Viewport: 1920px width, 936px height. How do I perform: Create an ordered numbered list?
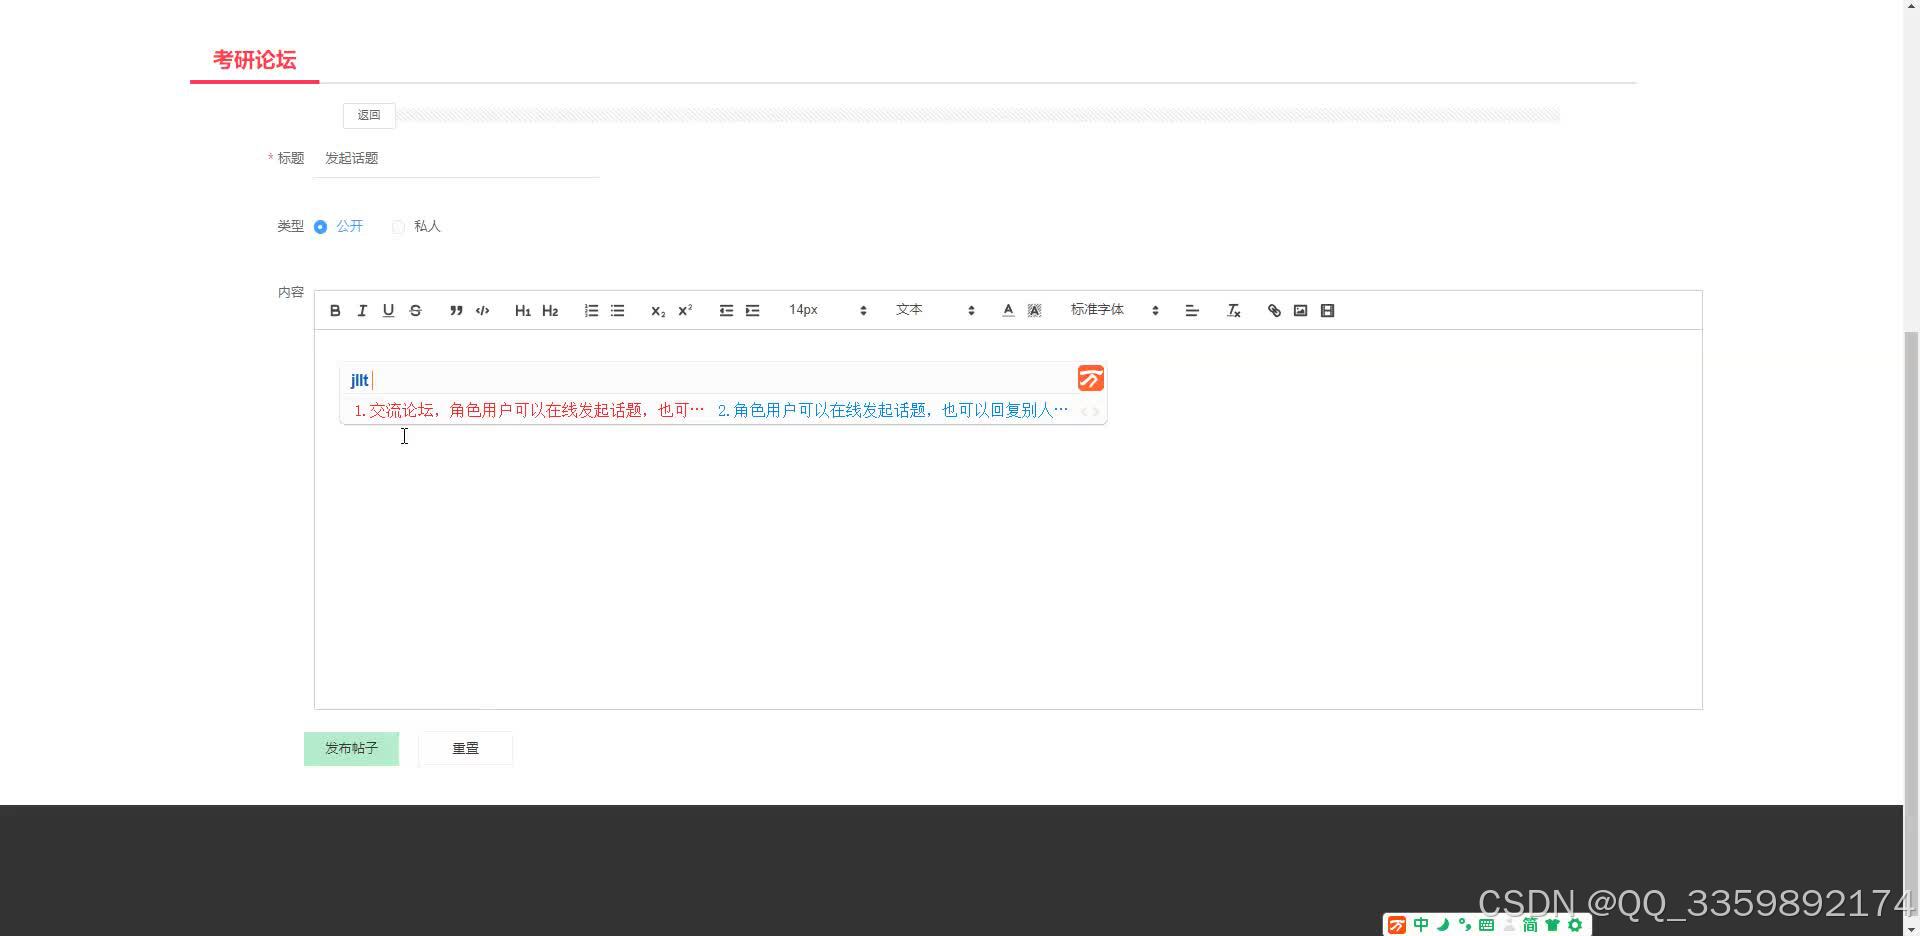pyautogui.click(x=591, y=311)
